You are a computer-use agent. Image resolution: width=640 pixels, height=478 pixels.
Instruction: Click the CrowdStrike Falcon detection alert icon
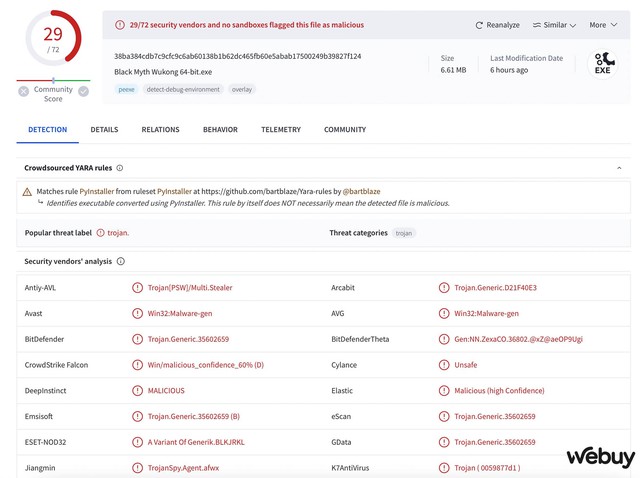coord(138,365)
